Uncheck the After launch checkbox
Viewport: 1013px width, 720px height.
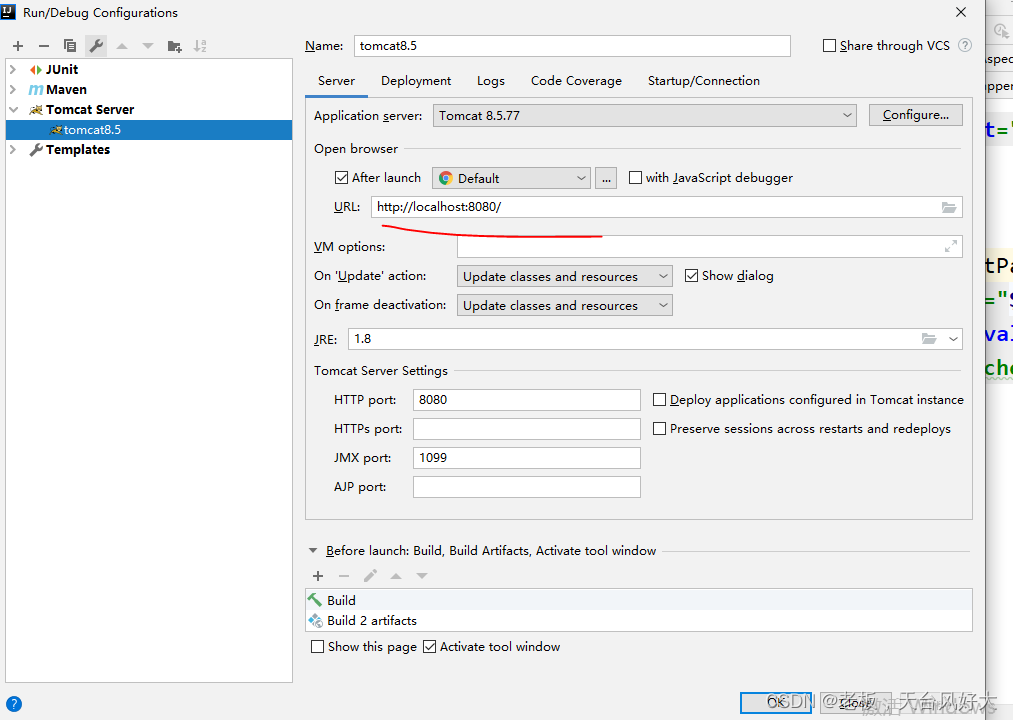pos(341,178)
